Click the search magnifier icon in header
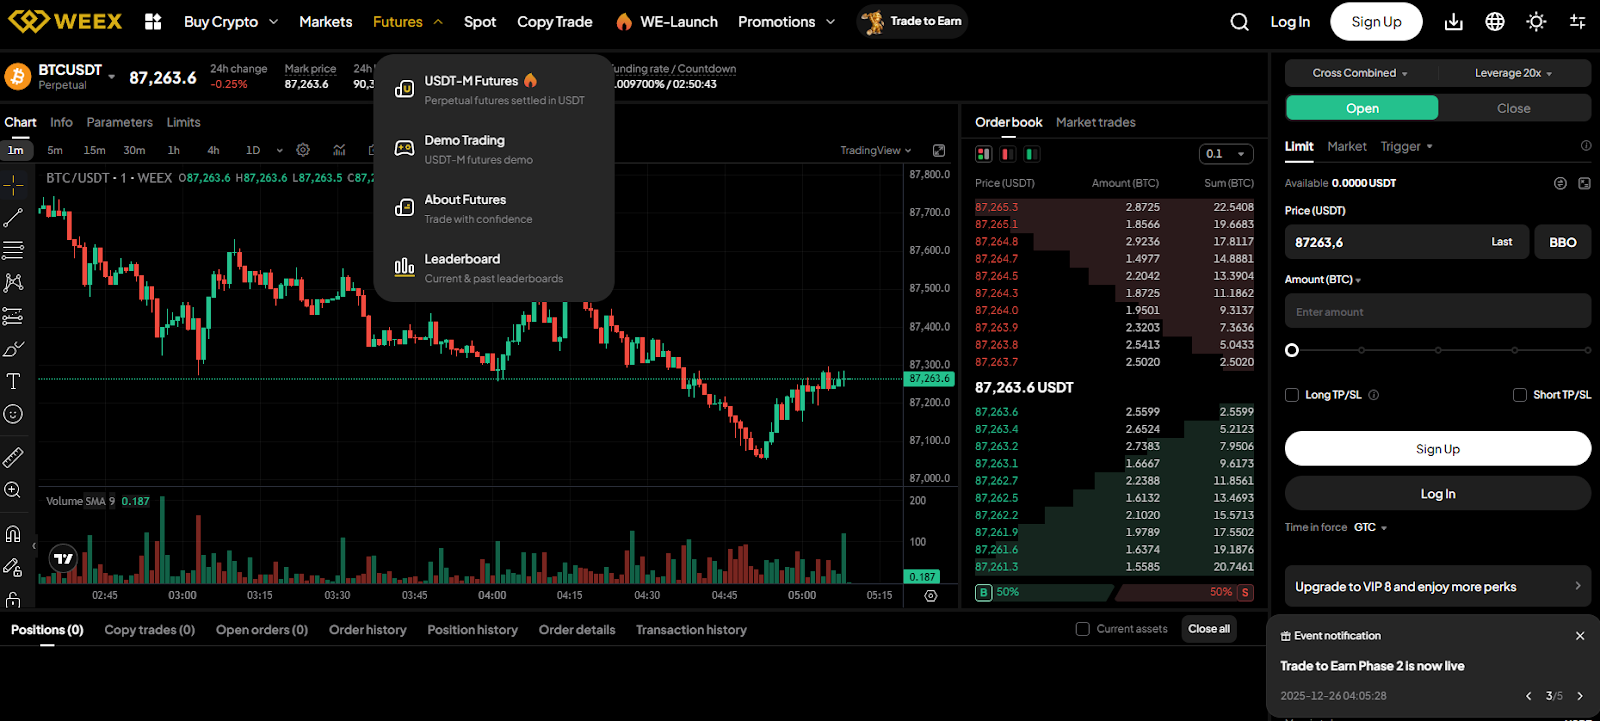1600x721 pixels. pos(1239,22)
